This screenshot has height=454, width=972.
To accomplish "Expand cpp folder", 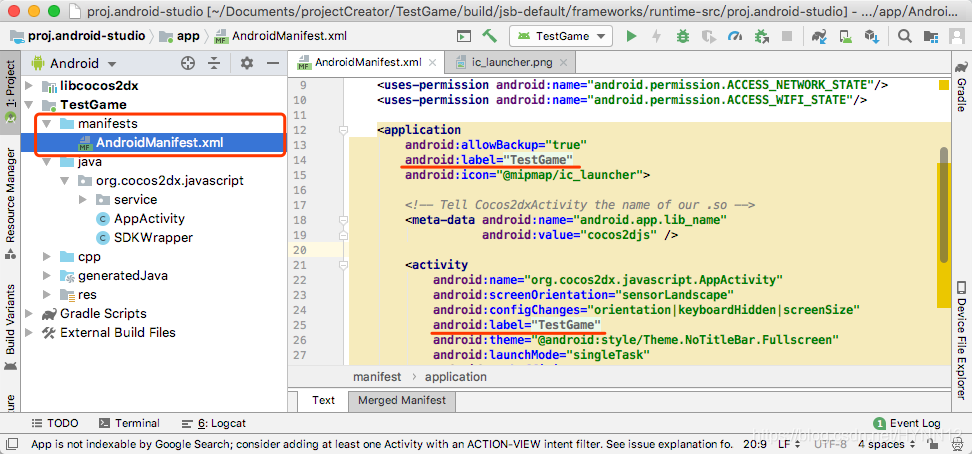I will [47, 257].
